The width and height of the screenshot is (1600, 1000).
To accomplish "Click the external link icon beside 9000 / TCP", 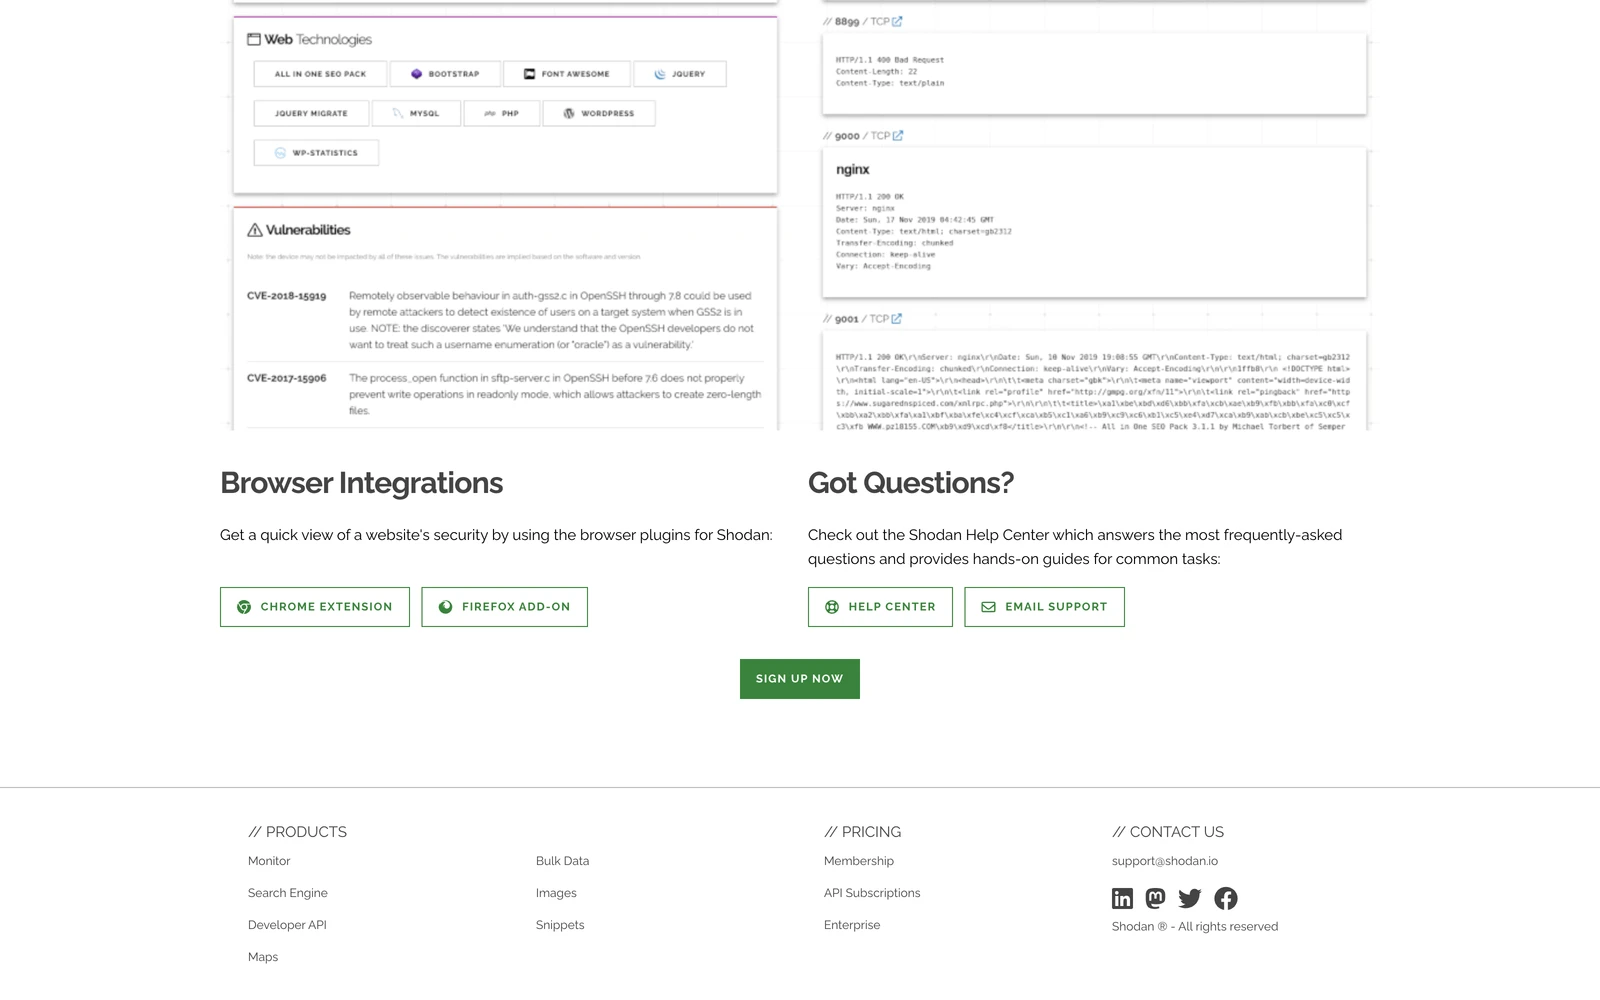I will (x=898, y=135).
